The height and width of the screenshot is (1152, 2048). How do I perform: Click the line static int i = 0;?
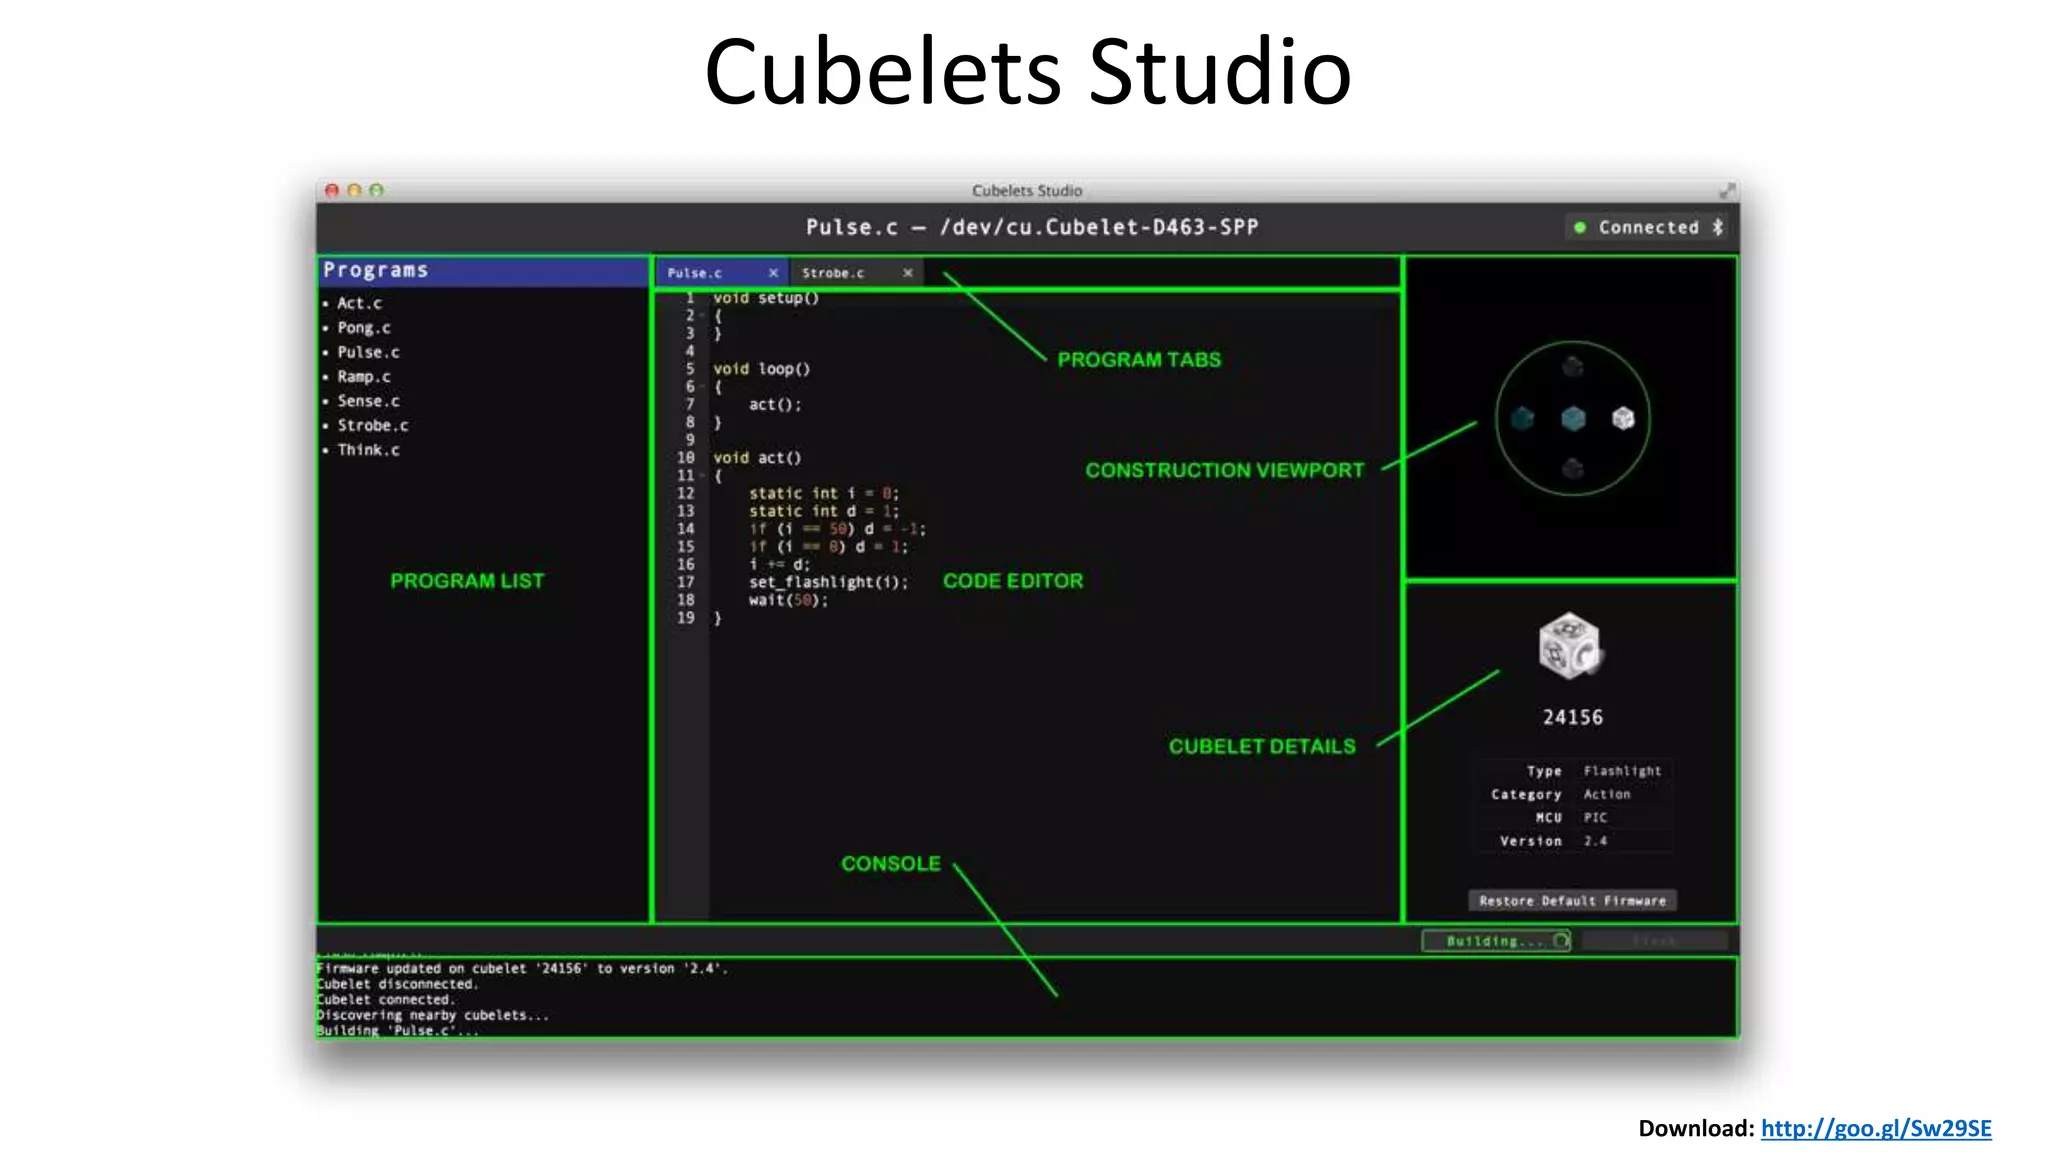tap(824, 494)
